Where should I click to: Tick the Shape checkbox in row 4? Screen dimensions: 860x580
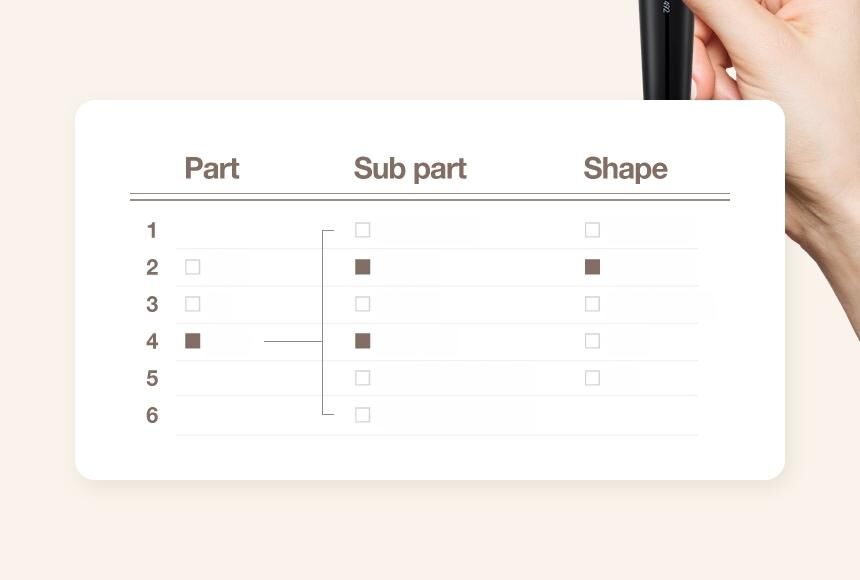(593, 341)
